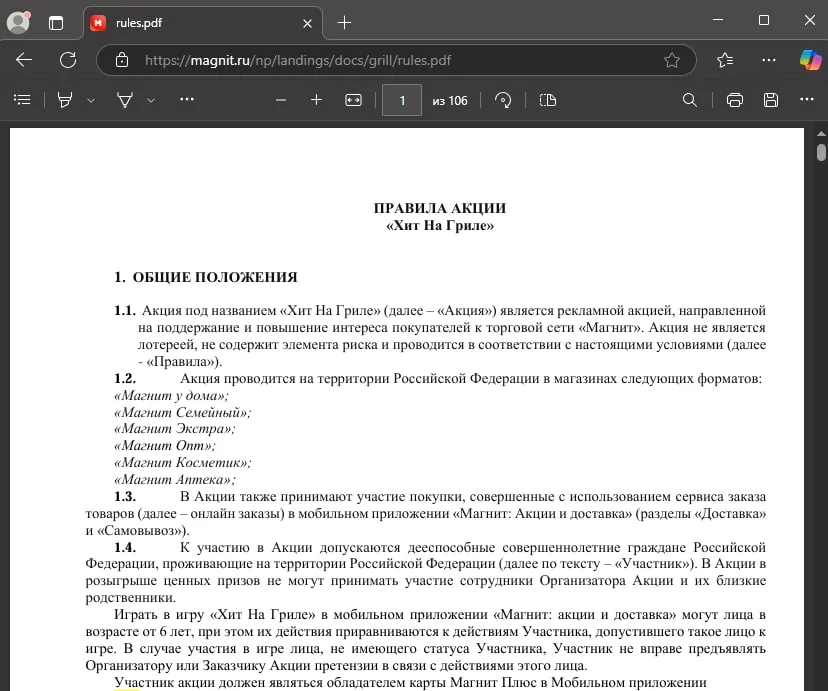Select the PDF draw tool
The image size is (828, 691).
125,100
